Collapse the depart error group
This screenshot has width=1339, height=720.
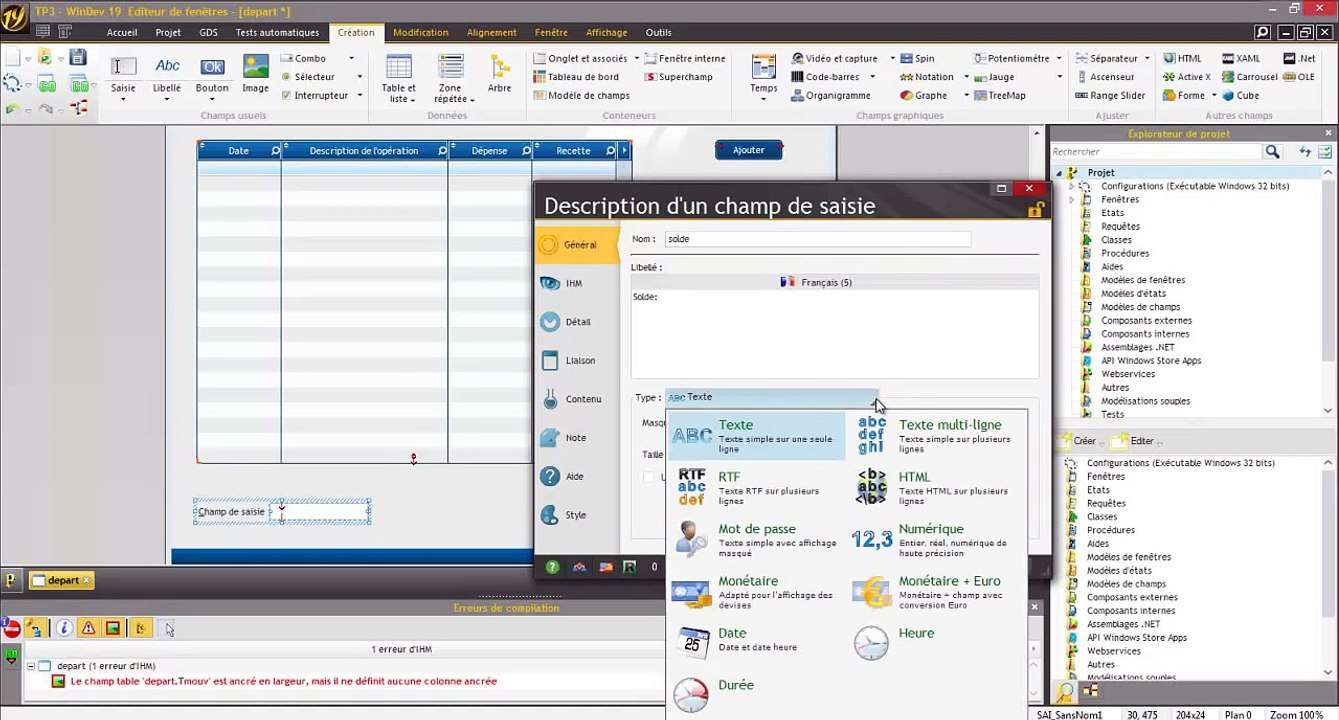[31, 666]
